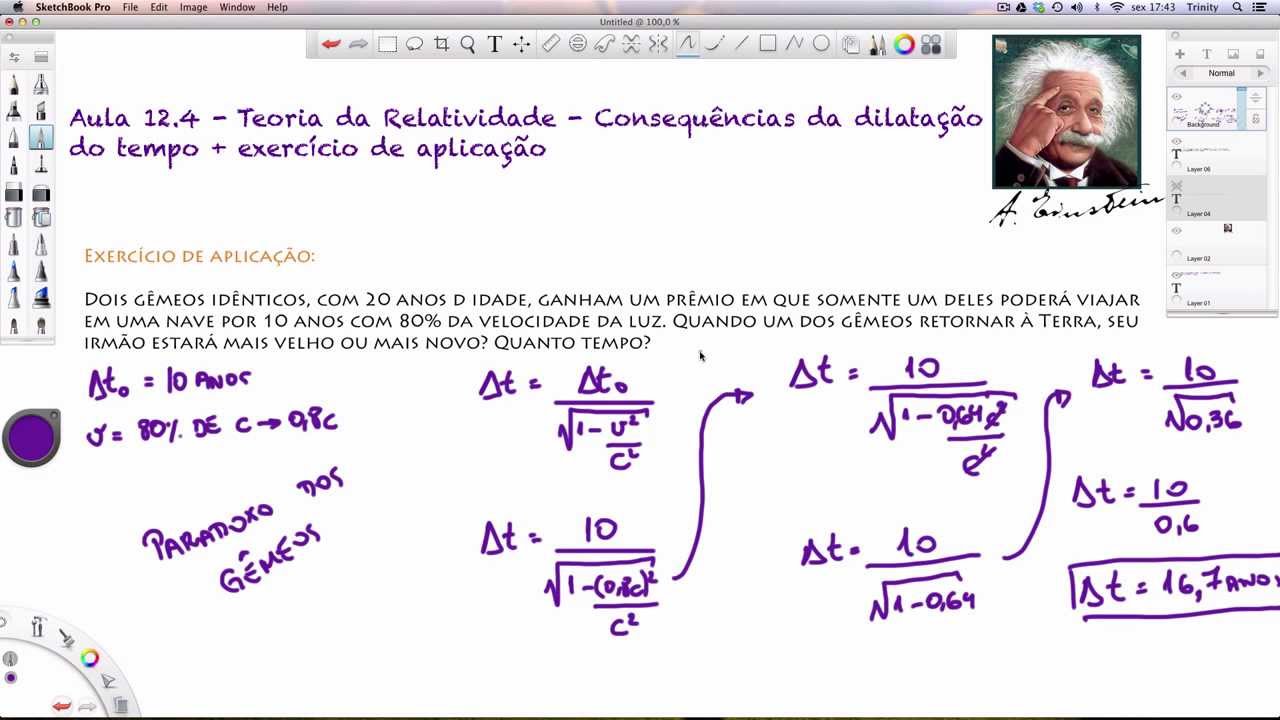Open the Wi-Fi status menu
1280x720 pixels.
[1117, 7]
